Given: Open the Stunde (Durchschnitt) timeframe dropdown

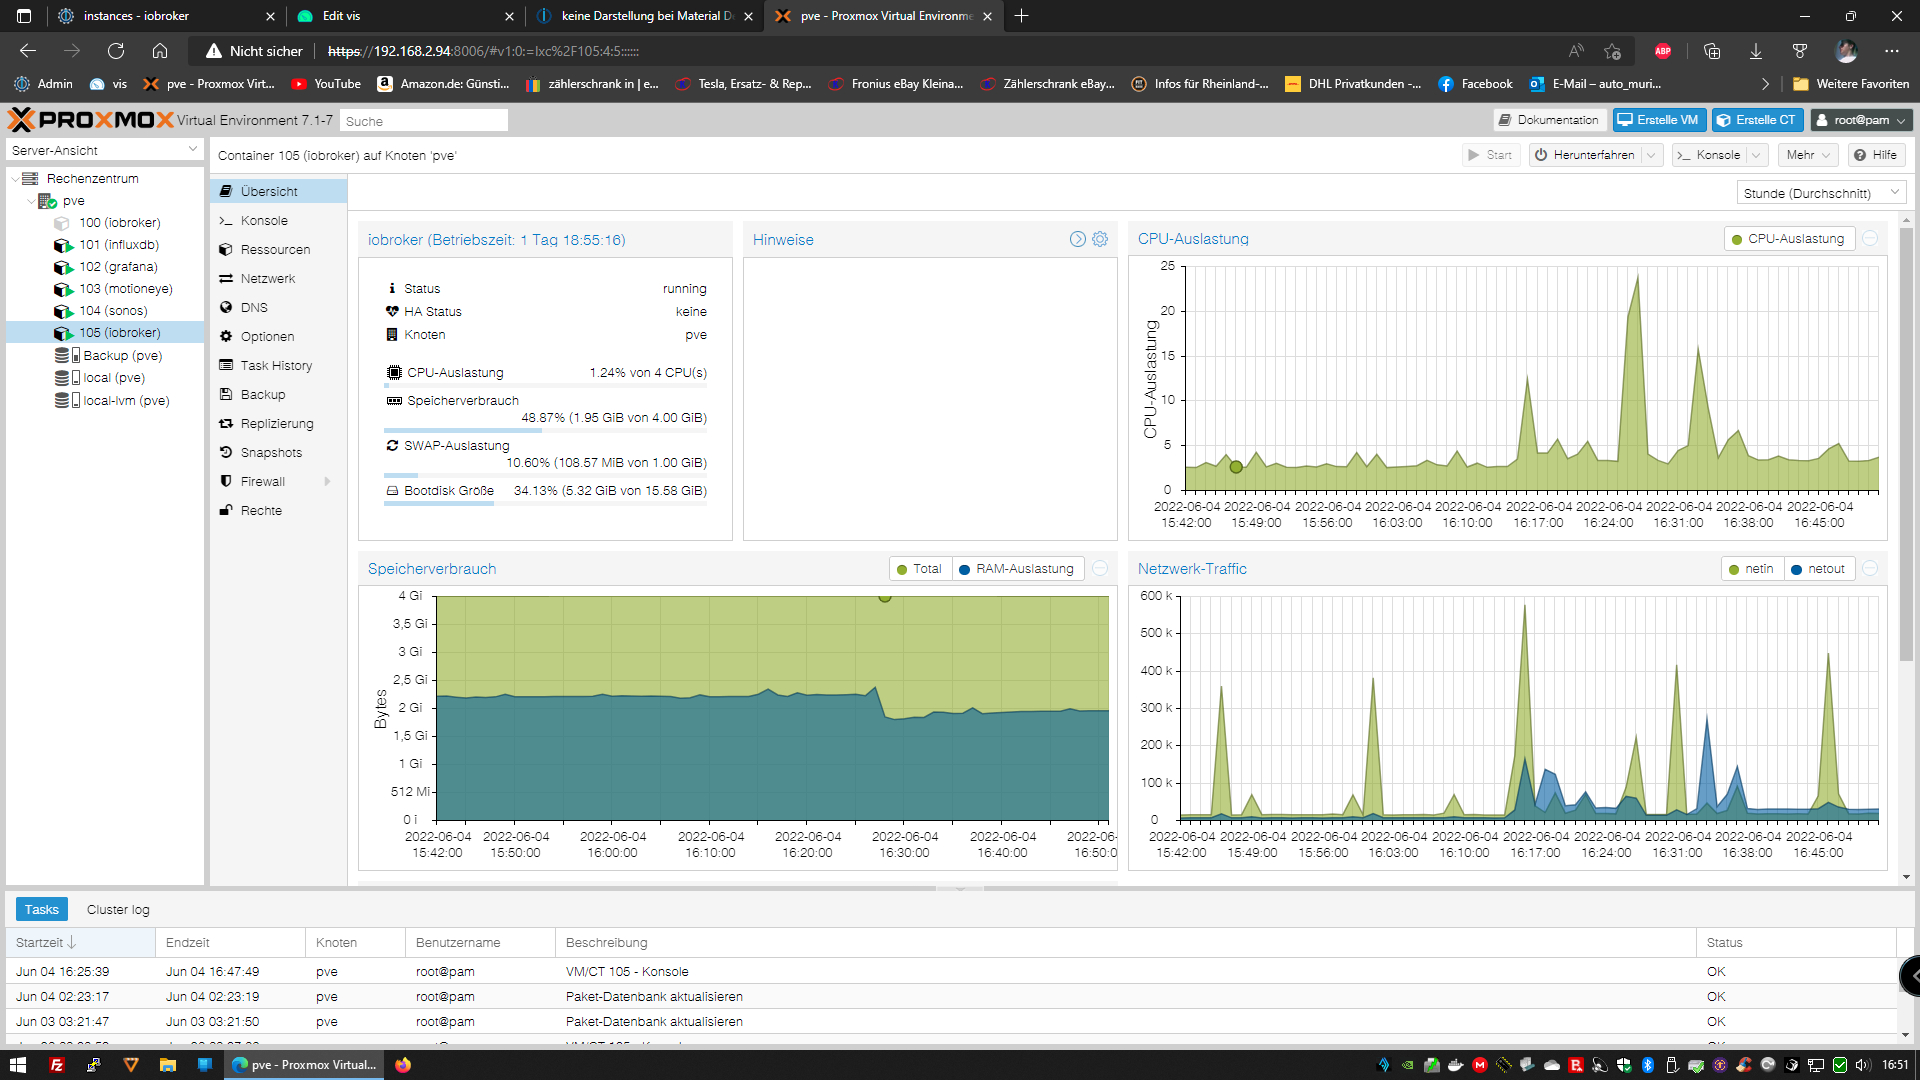Looking at the screenshot, I should 1820,193.
